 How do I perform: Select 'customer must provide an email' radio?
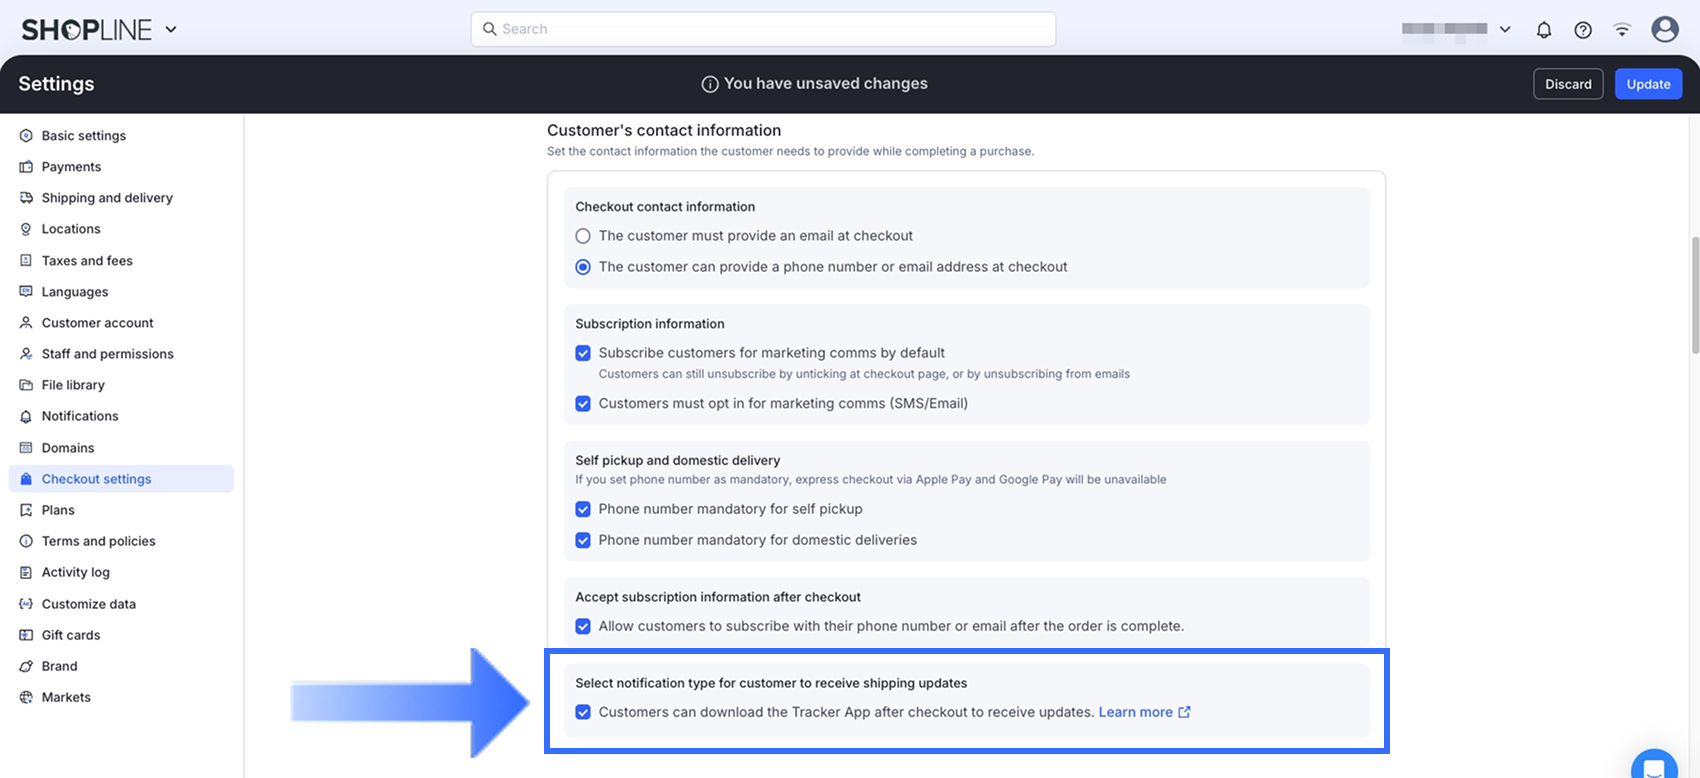tap(583, 236)
